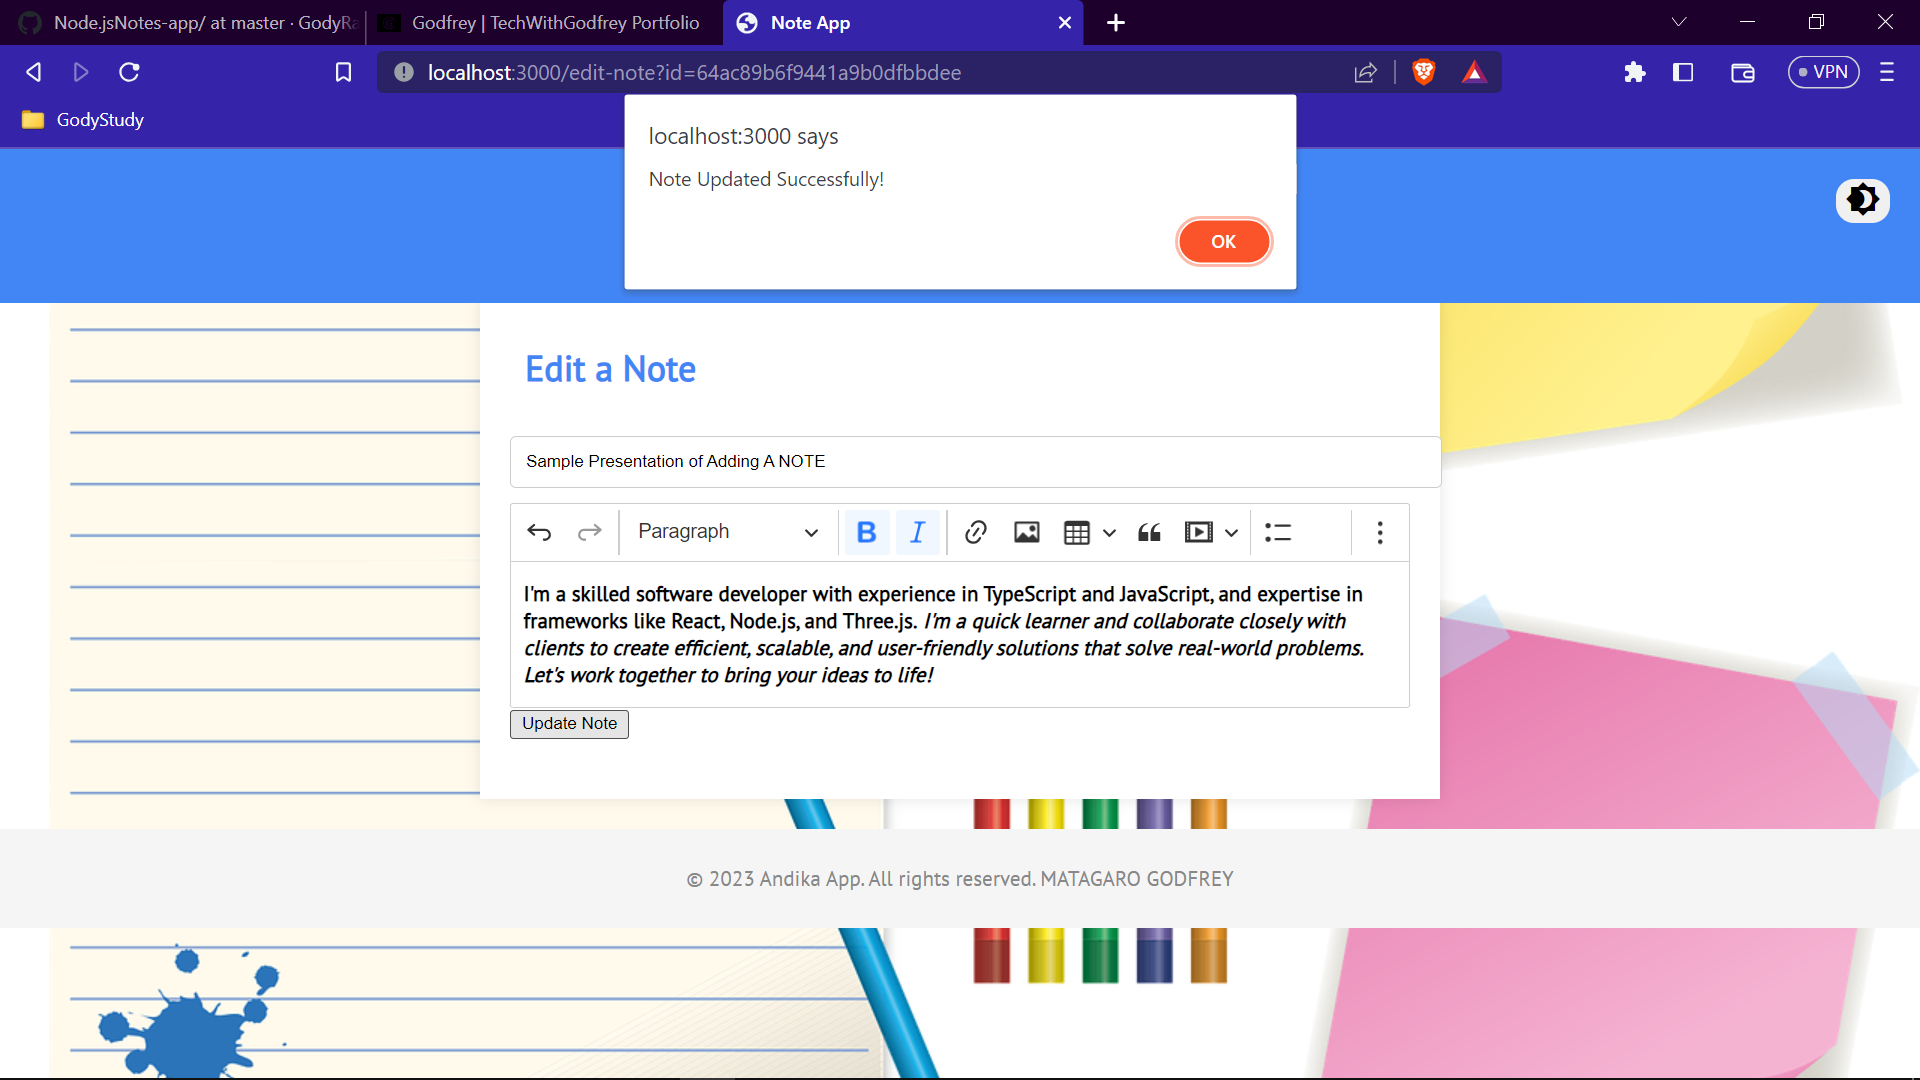Click the Update Note button

tap(569, 724)
